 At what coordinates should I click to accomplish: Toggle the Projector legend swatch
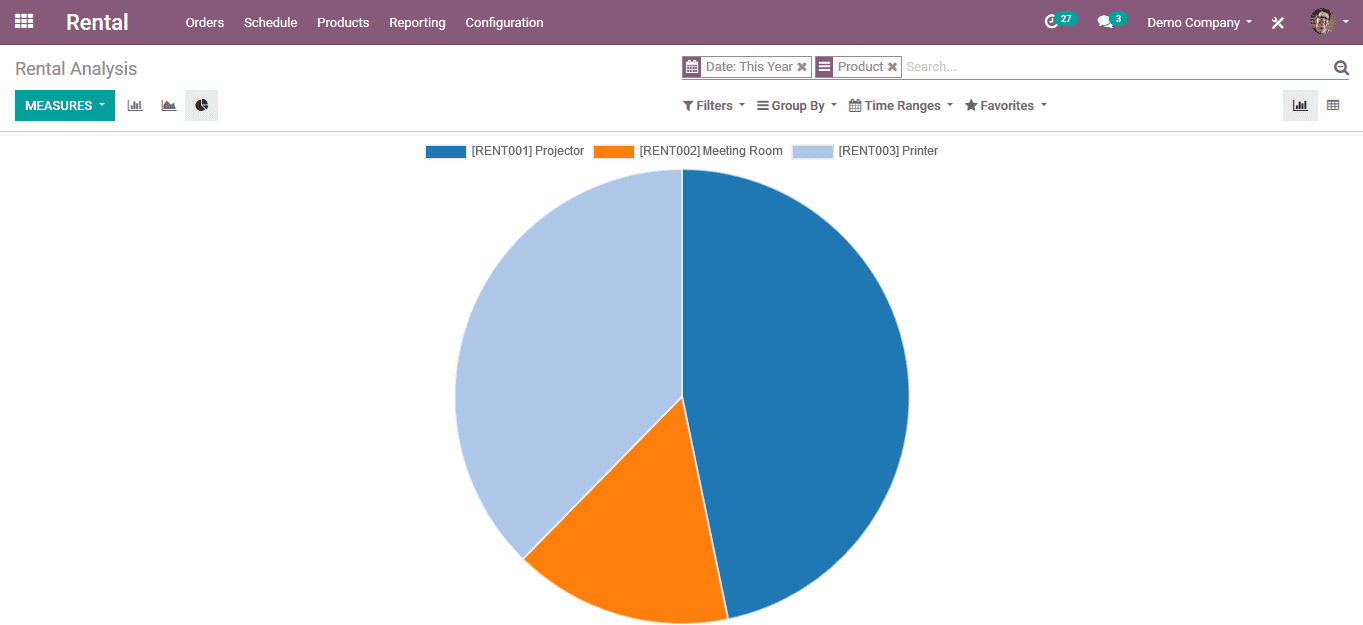446,152
